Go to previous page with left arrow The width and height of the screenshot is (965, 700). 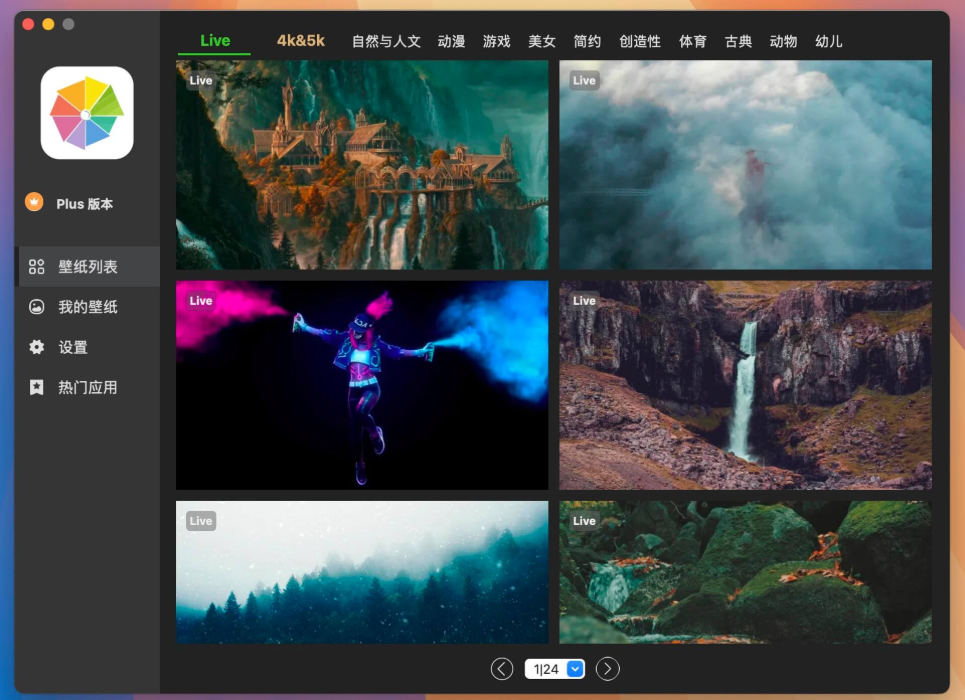[502, 669]
